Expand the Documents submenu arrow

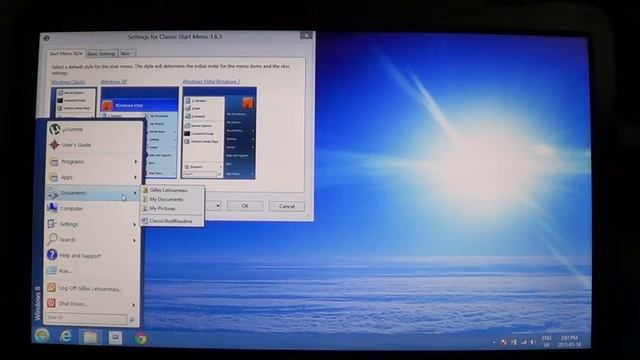point(135,193)
